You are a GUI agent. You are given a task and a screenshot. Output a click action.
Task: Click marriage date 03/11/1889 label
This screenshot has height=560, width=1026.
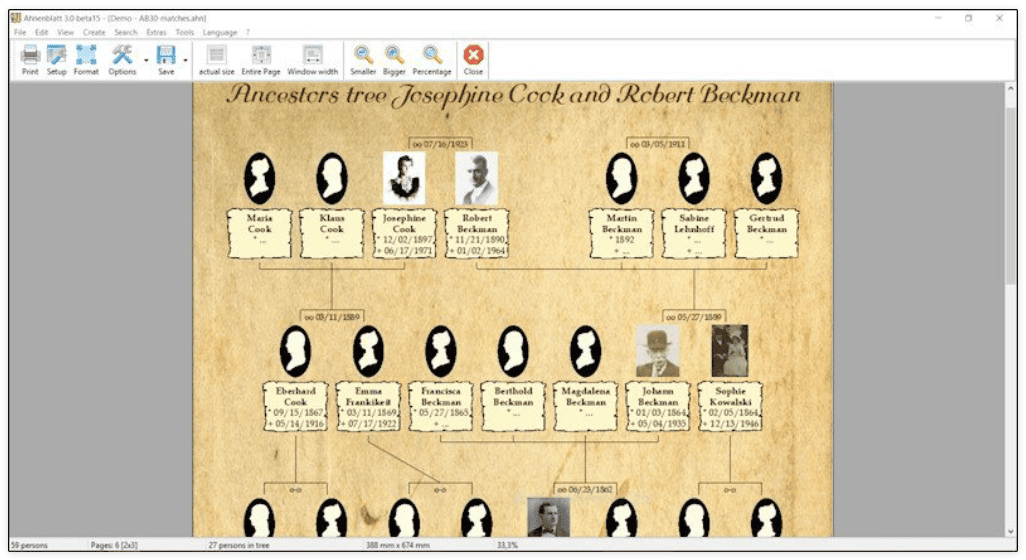332,317
